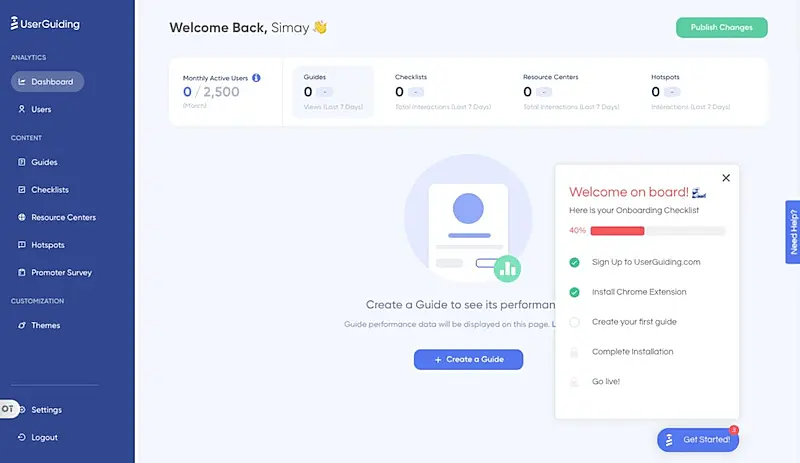Screen dimensions: 800x463
Task: Click the Monthly Active Users info icon
Action: coord(256,78)
